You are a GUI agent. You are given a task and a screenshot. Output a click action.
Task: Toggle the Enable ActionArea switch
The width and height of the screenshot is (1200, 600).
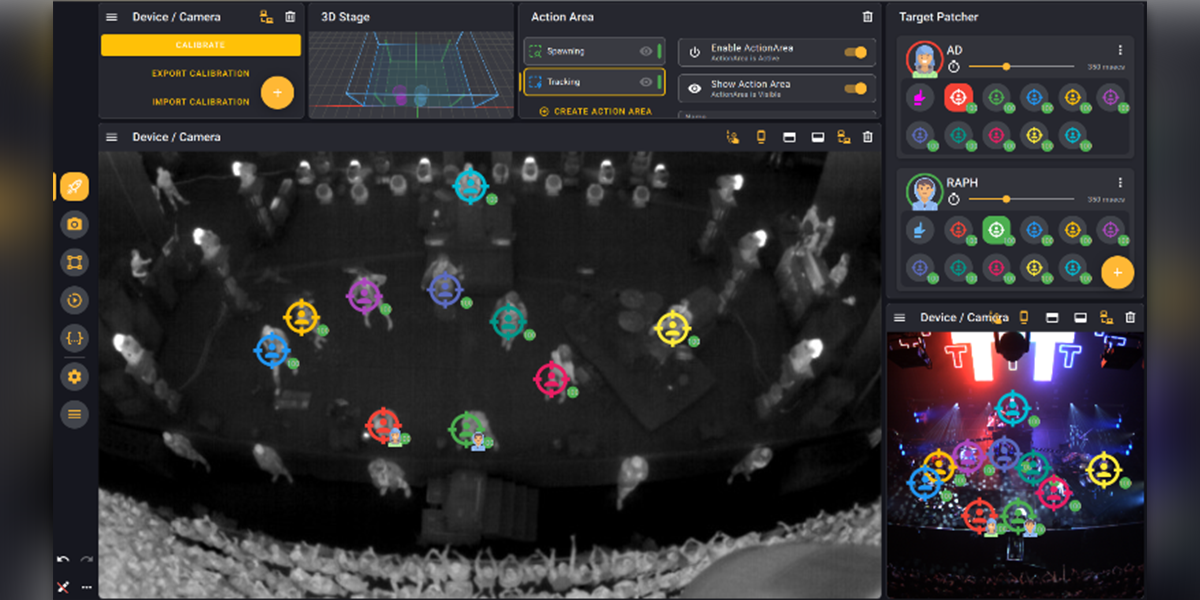(x=855, y=52)
